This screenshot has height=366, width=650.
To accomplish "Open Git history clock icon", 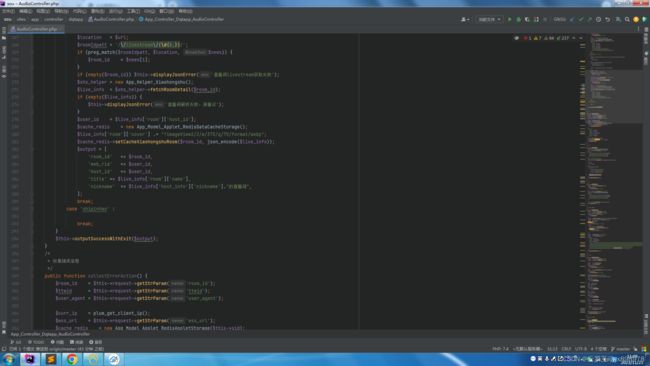I will (598, 19).
